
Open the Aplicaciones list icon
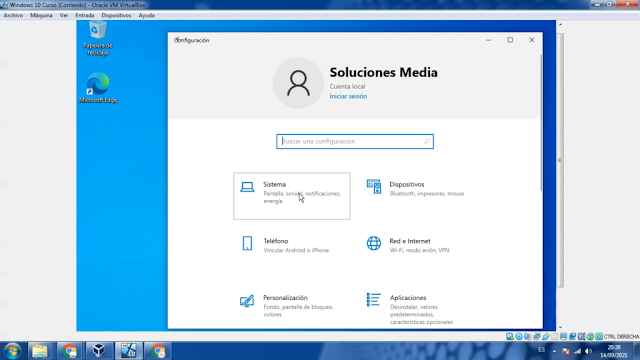click(373, 300)
